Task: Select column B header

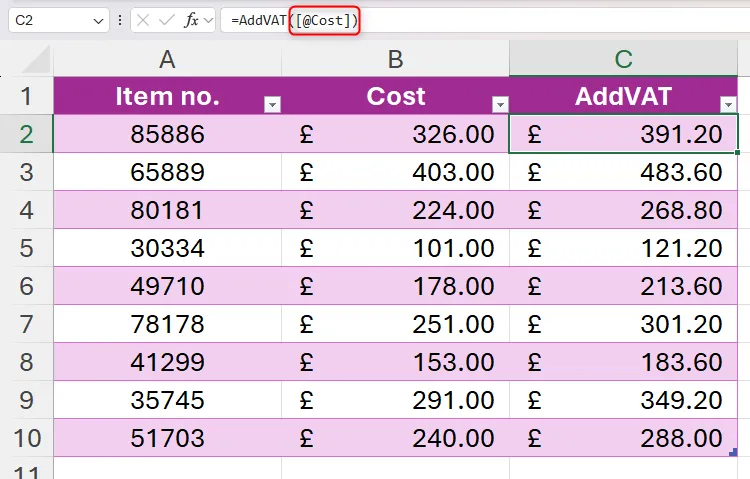Action: point(395,60)
